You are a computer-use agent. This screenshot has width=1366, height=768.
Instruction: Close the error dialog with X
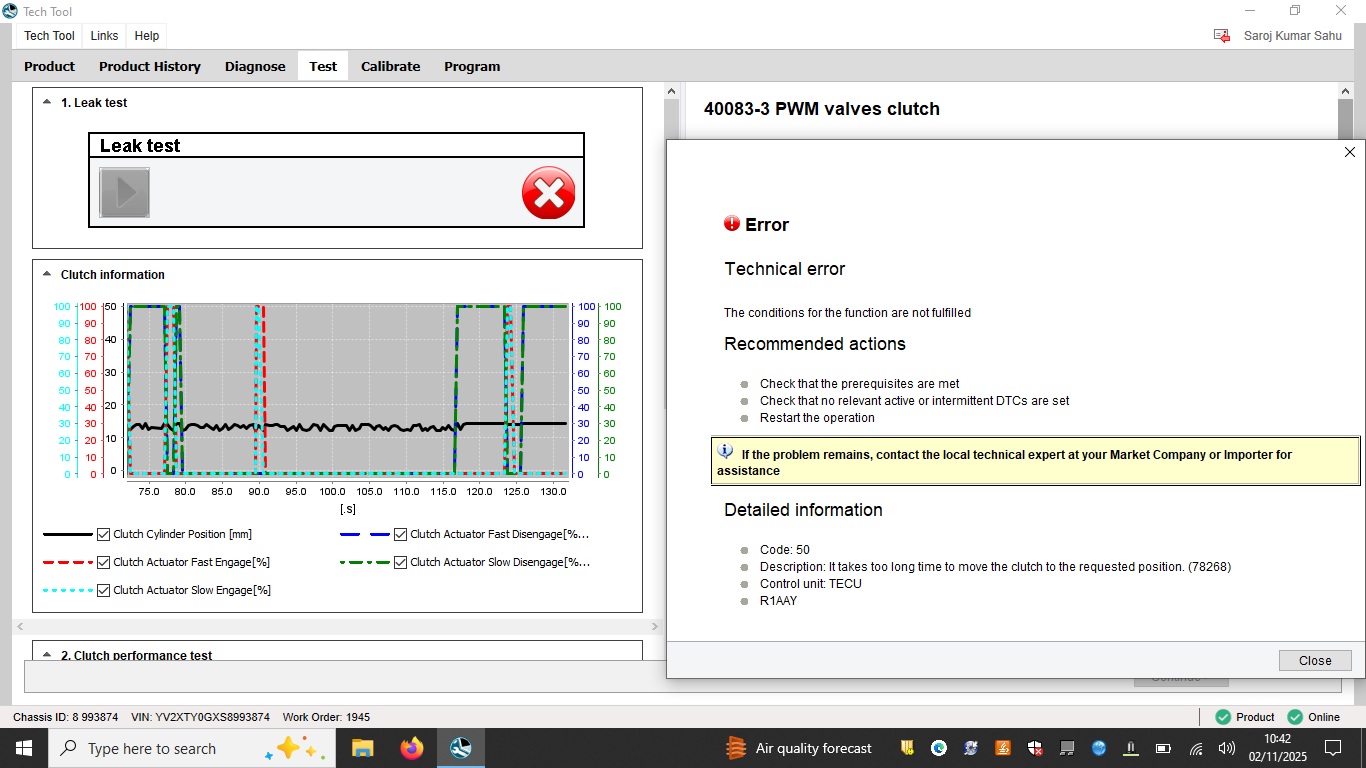tap(1349, 152)
